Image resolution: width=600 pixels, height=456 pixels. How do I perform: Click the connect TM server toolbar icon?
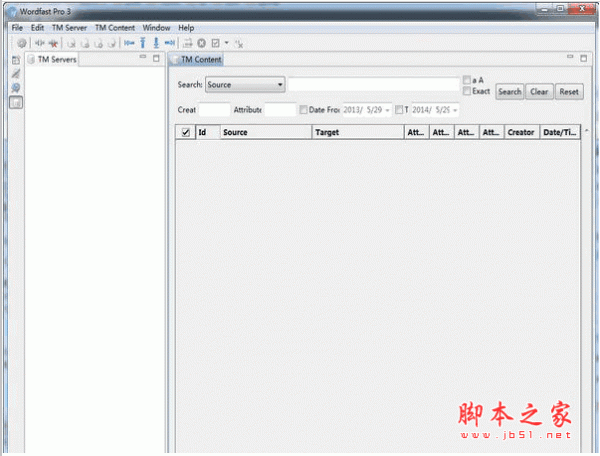[x=39, y=43]
